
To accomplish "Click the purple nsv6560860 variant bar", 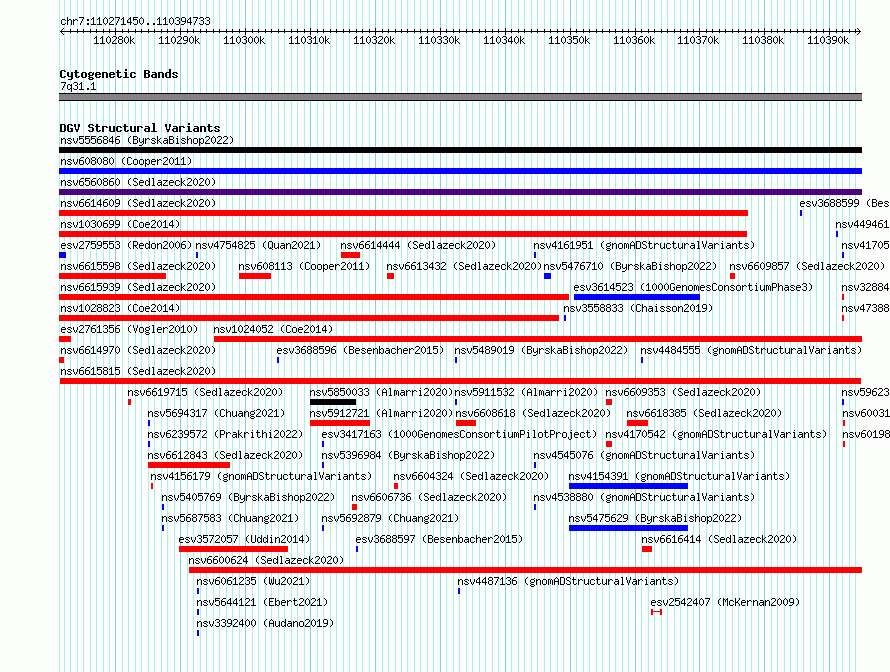I will pyautogui.click(x=460, y=192).
